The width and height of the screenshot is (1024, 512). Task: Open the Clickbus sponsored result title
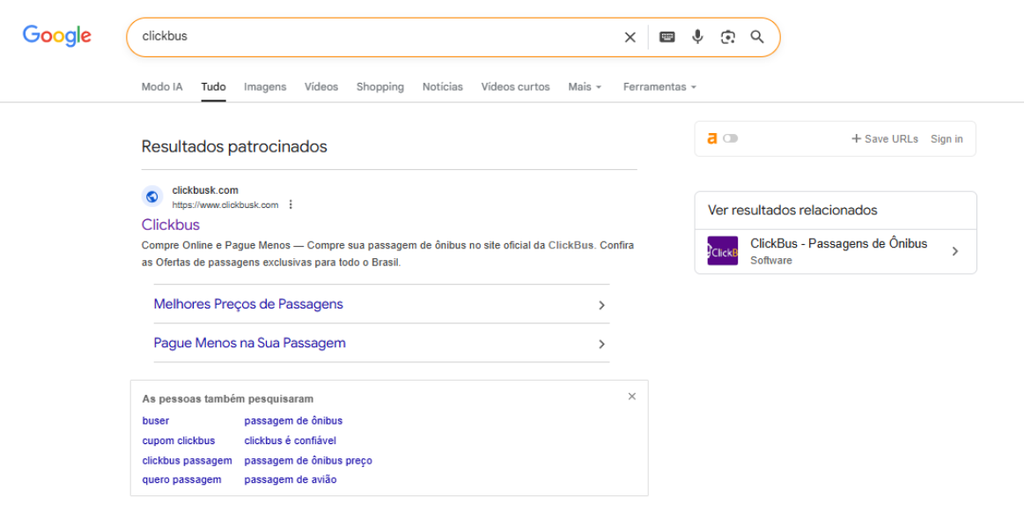[171, 225]
